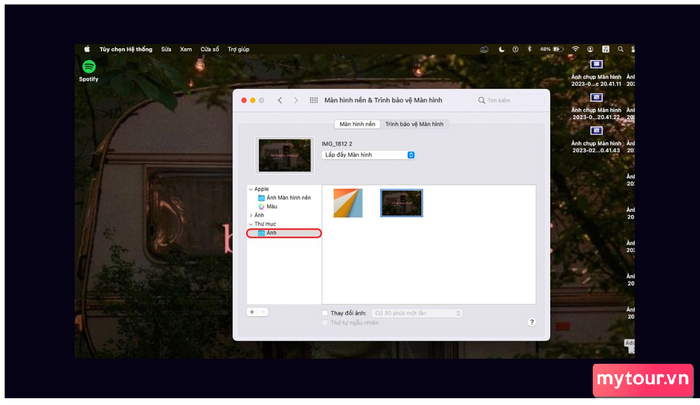The height and width of the screenshot is (405, 700).
Task: Click the Tìm kiếm search field
Action: 510,101
